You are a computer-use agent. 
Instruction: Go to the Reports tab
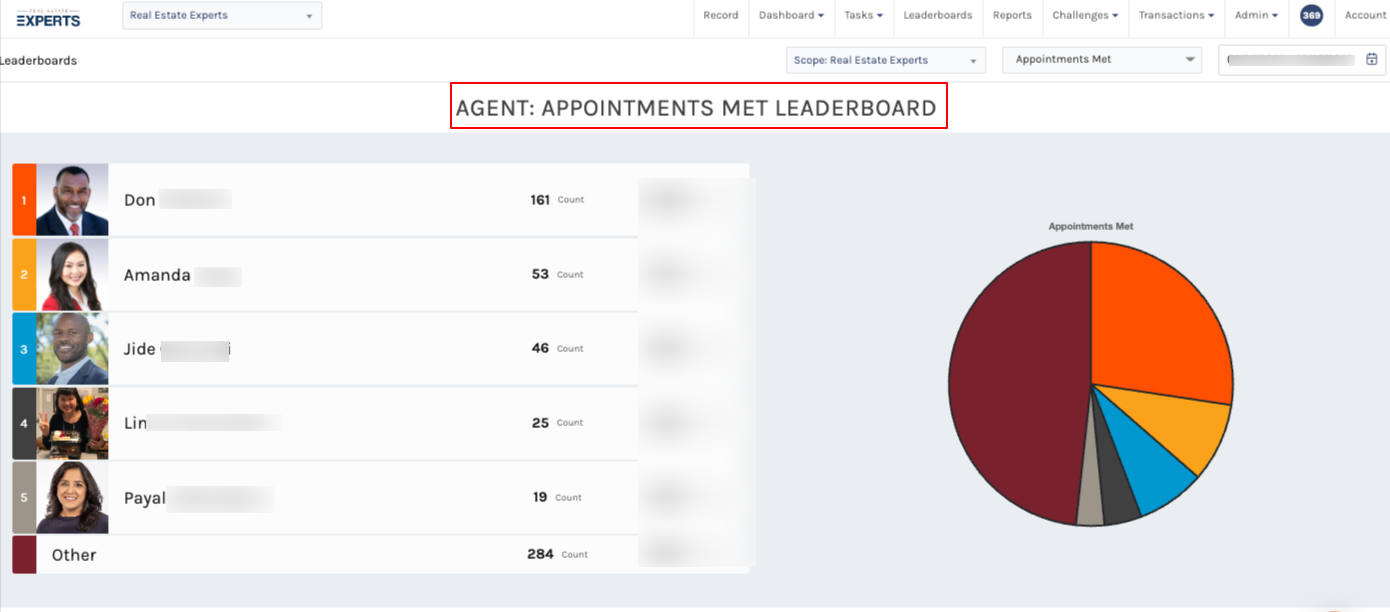[1012, 16]
